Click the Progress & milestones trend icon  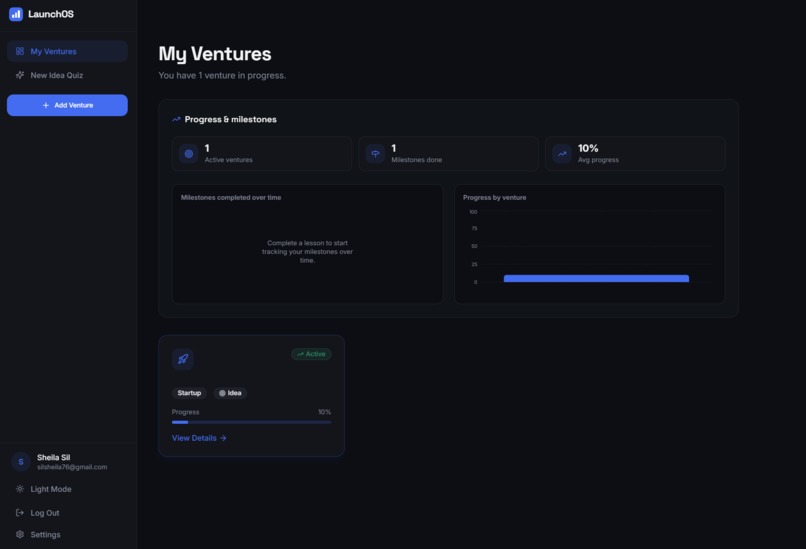tap(176, 119)
